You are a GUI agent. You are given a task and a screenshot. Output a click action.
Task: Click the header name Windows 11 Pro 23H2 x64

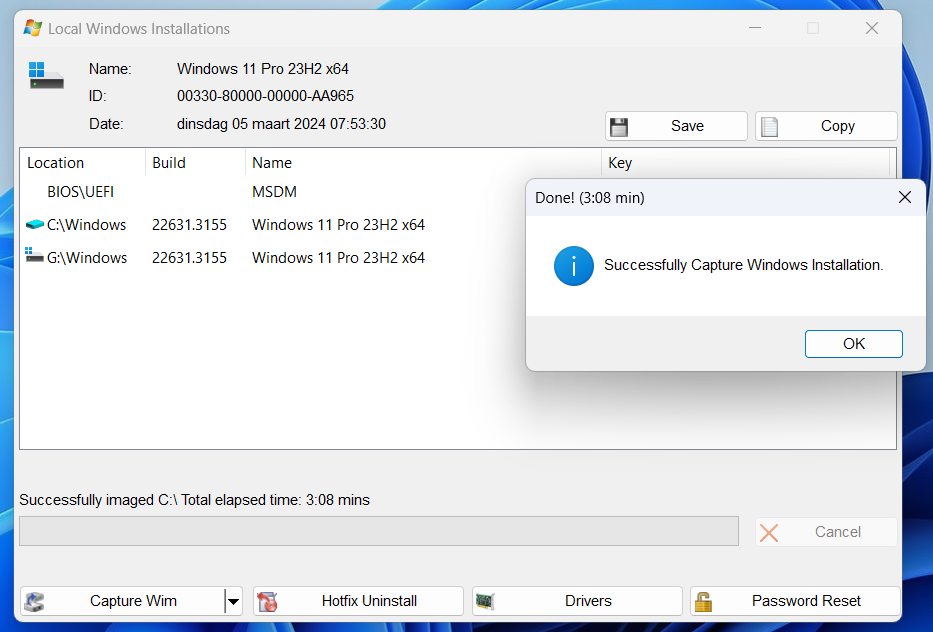pyautogui.click(x=263, y=69)
